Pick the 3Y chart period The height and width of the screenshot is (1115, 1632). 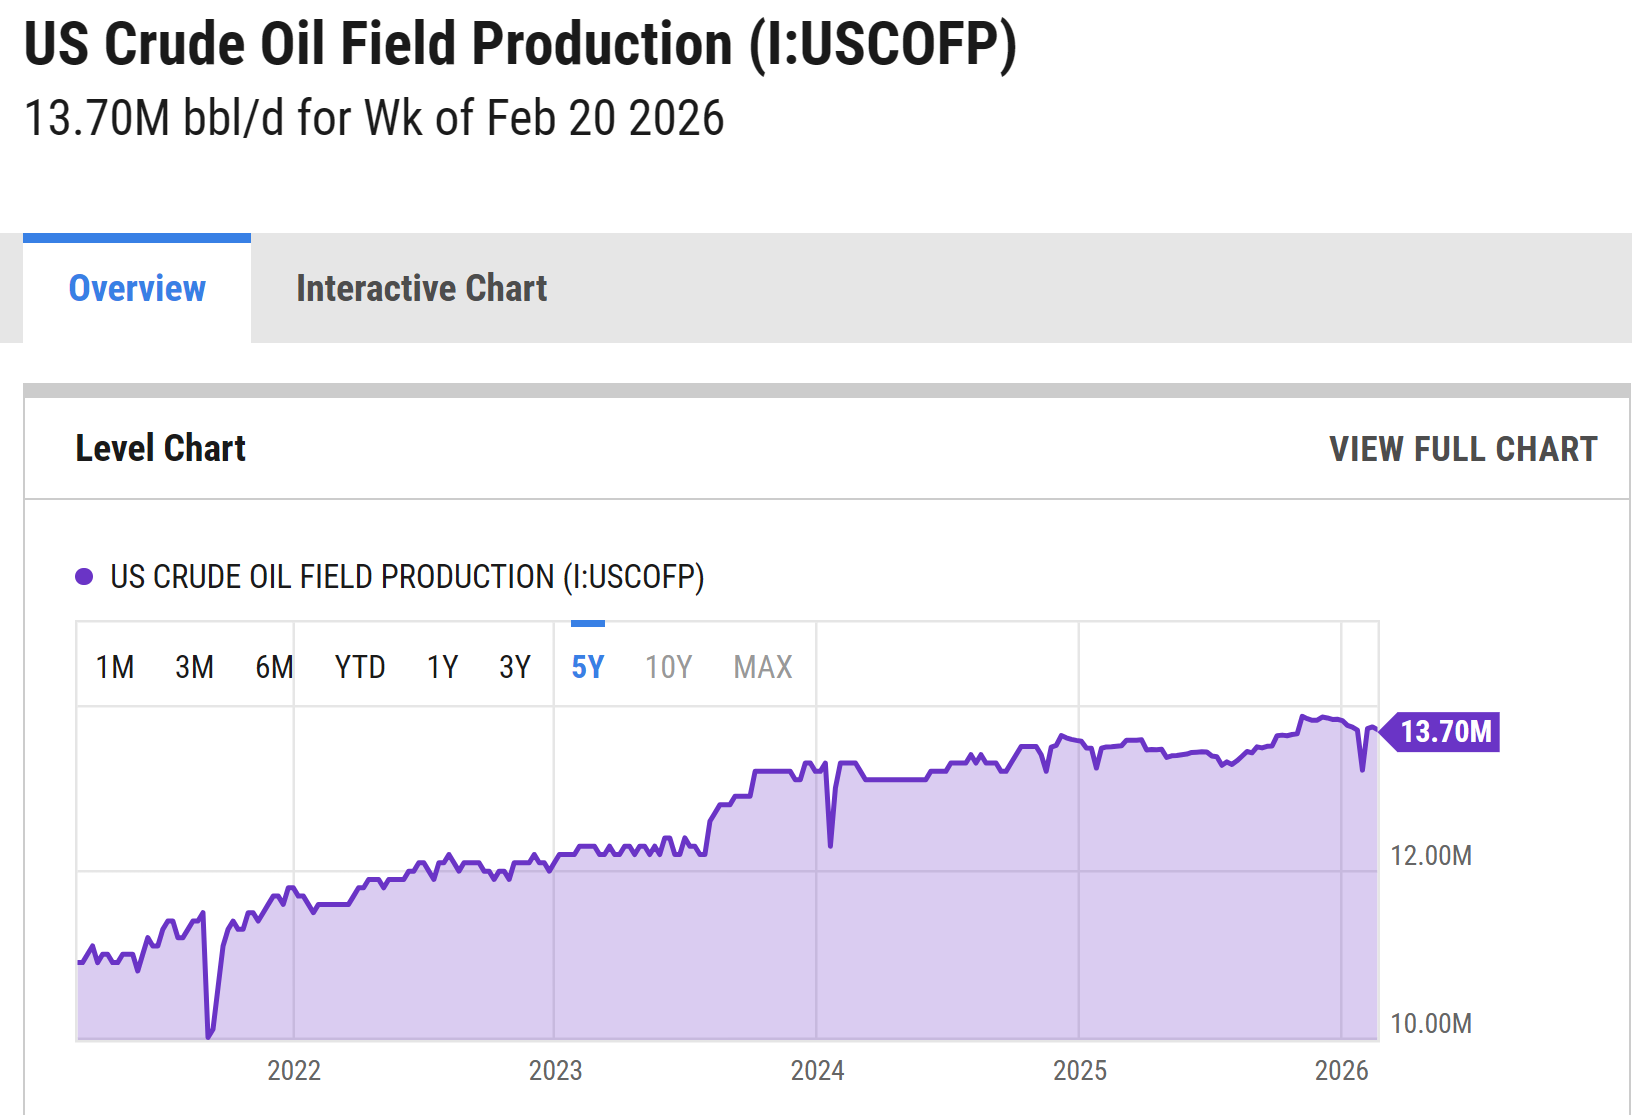(x=514, y=667)
